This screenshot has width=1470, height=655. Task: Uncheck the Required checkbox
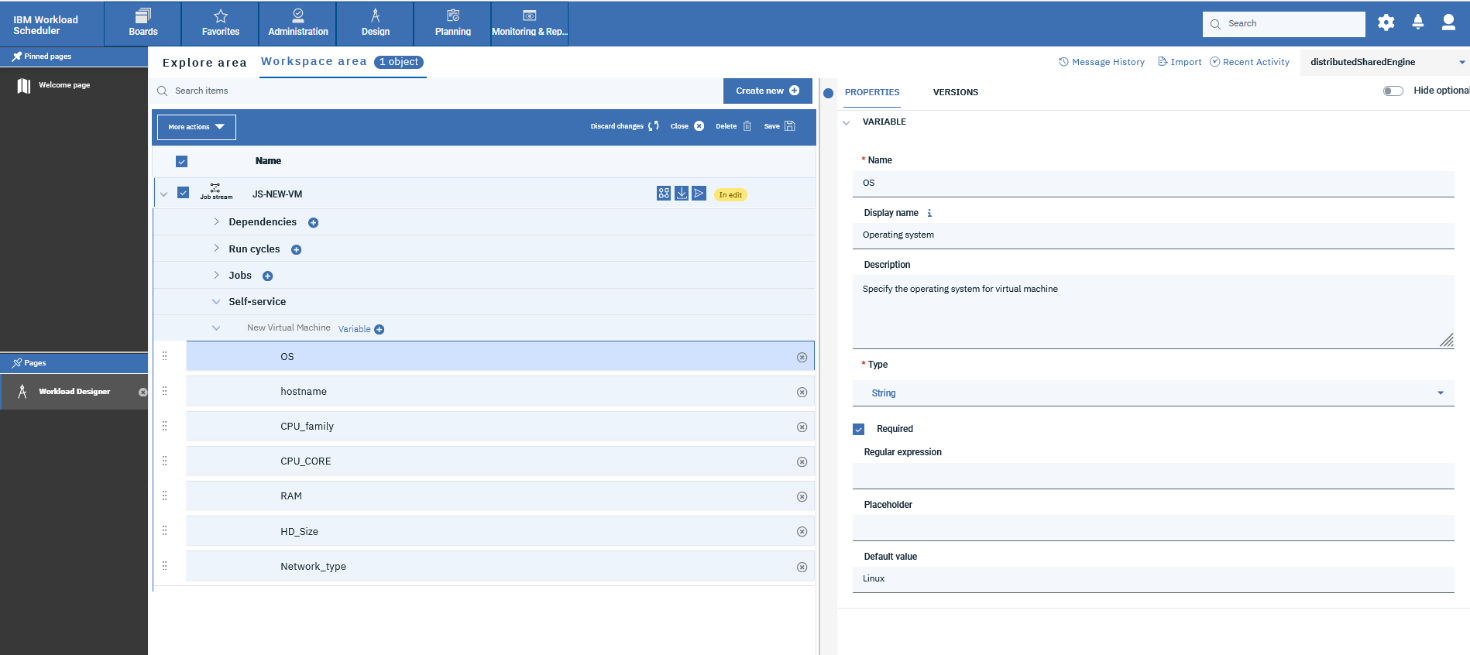858,429
